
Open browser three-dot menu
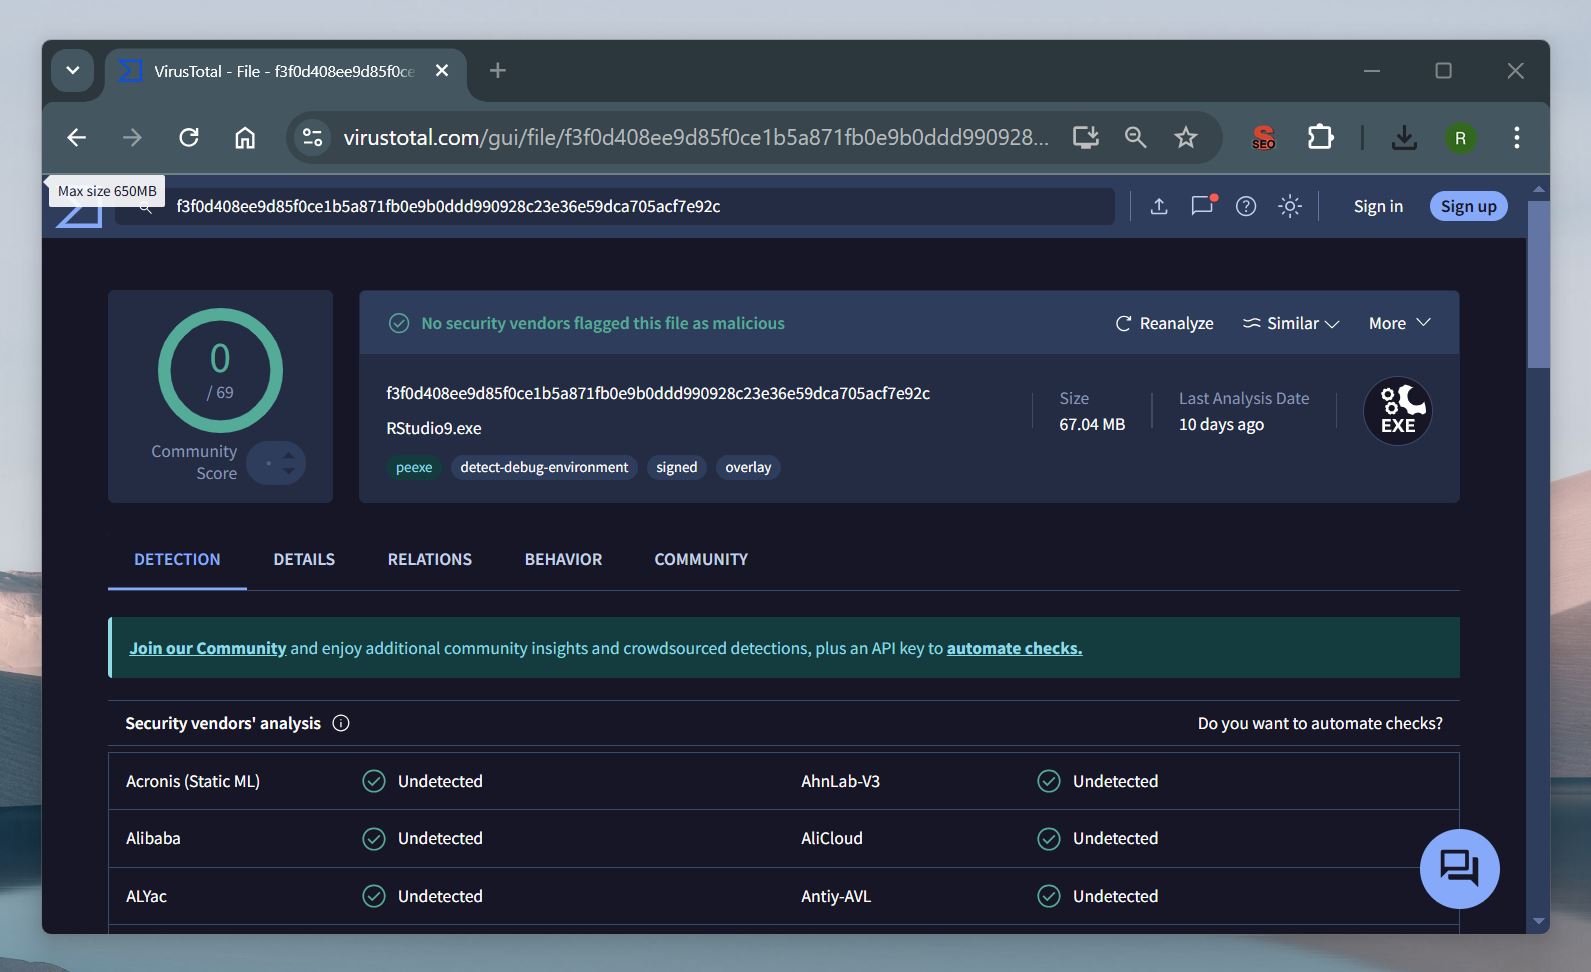point(1517,138)
